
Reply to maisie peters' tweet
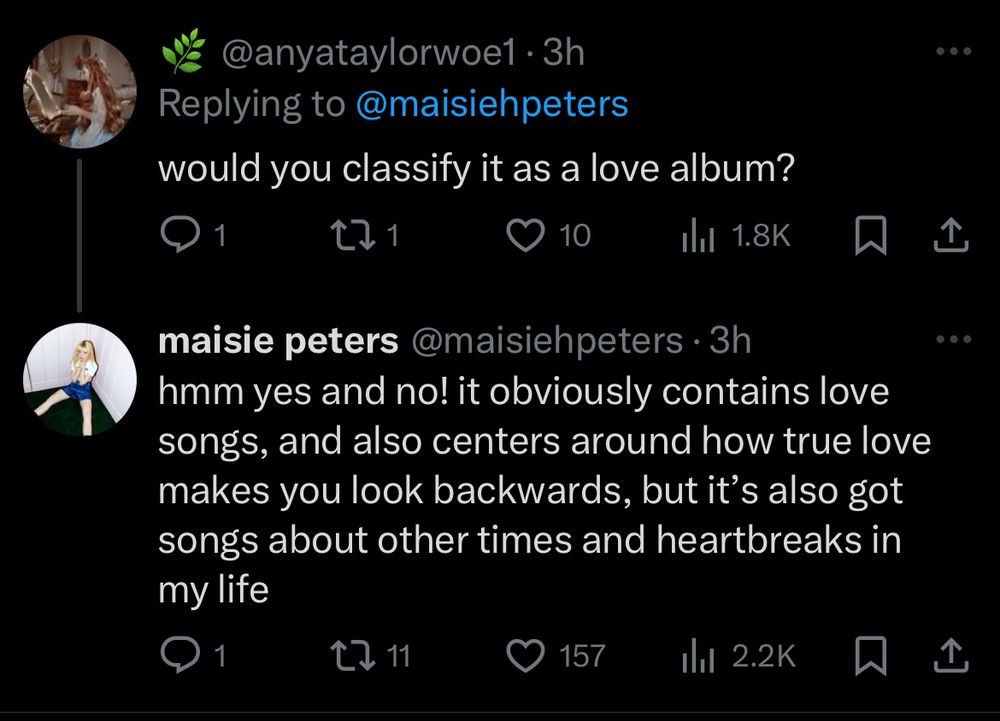tap(180, 655)
